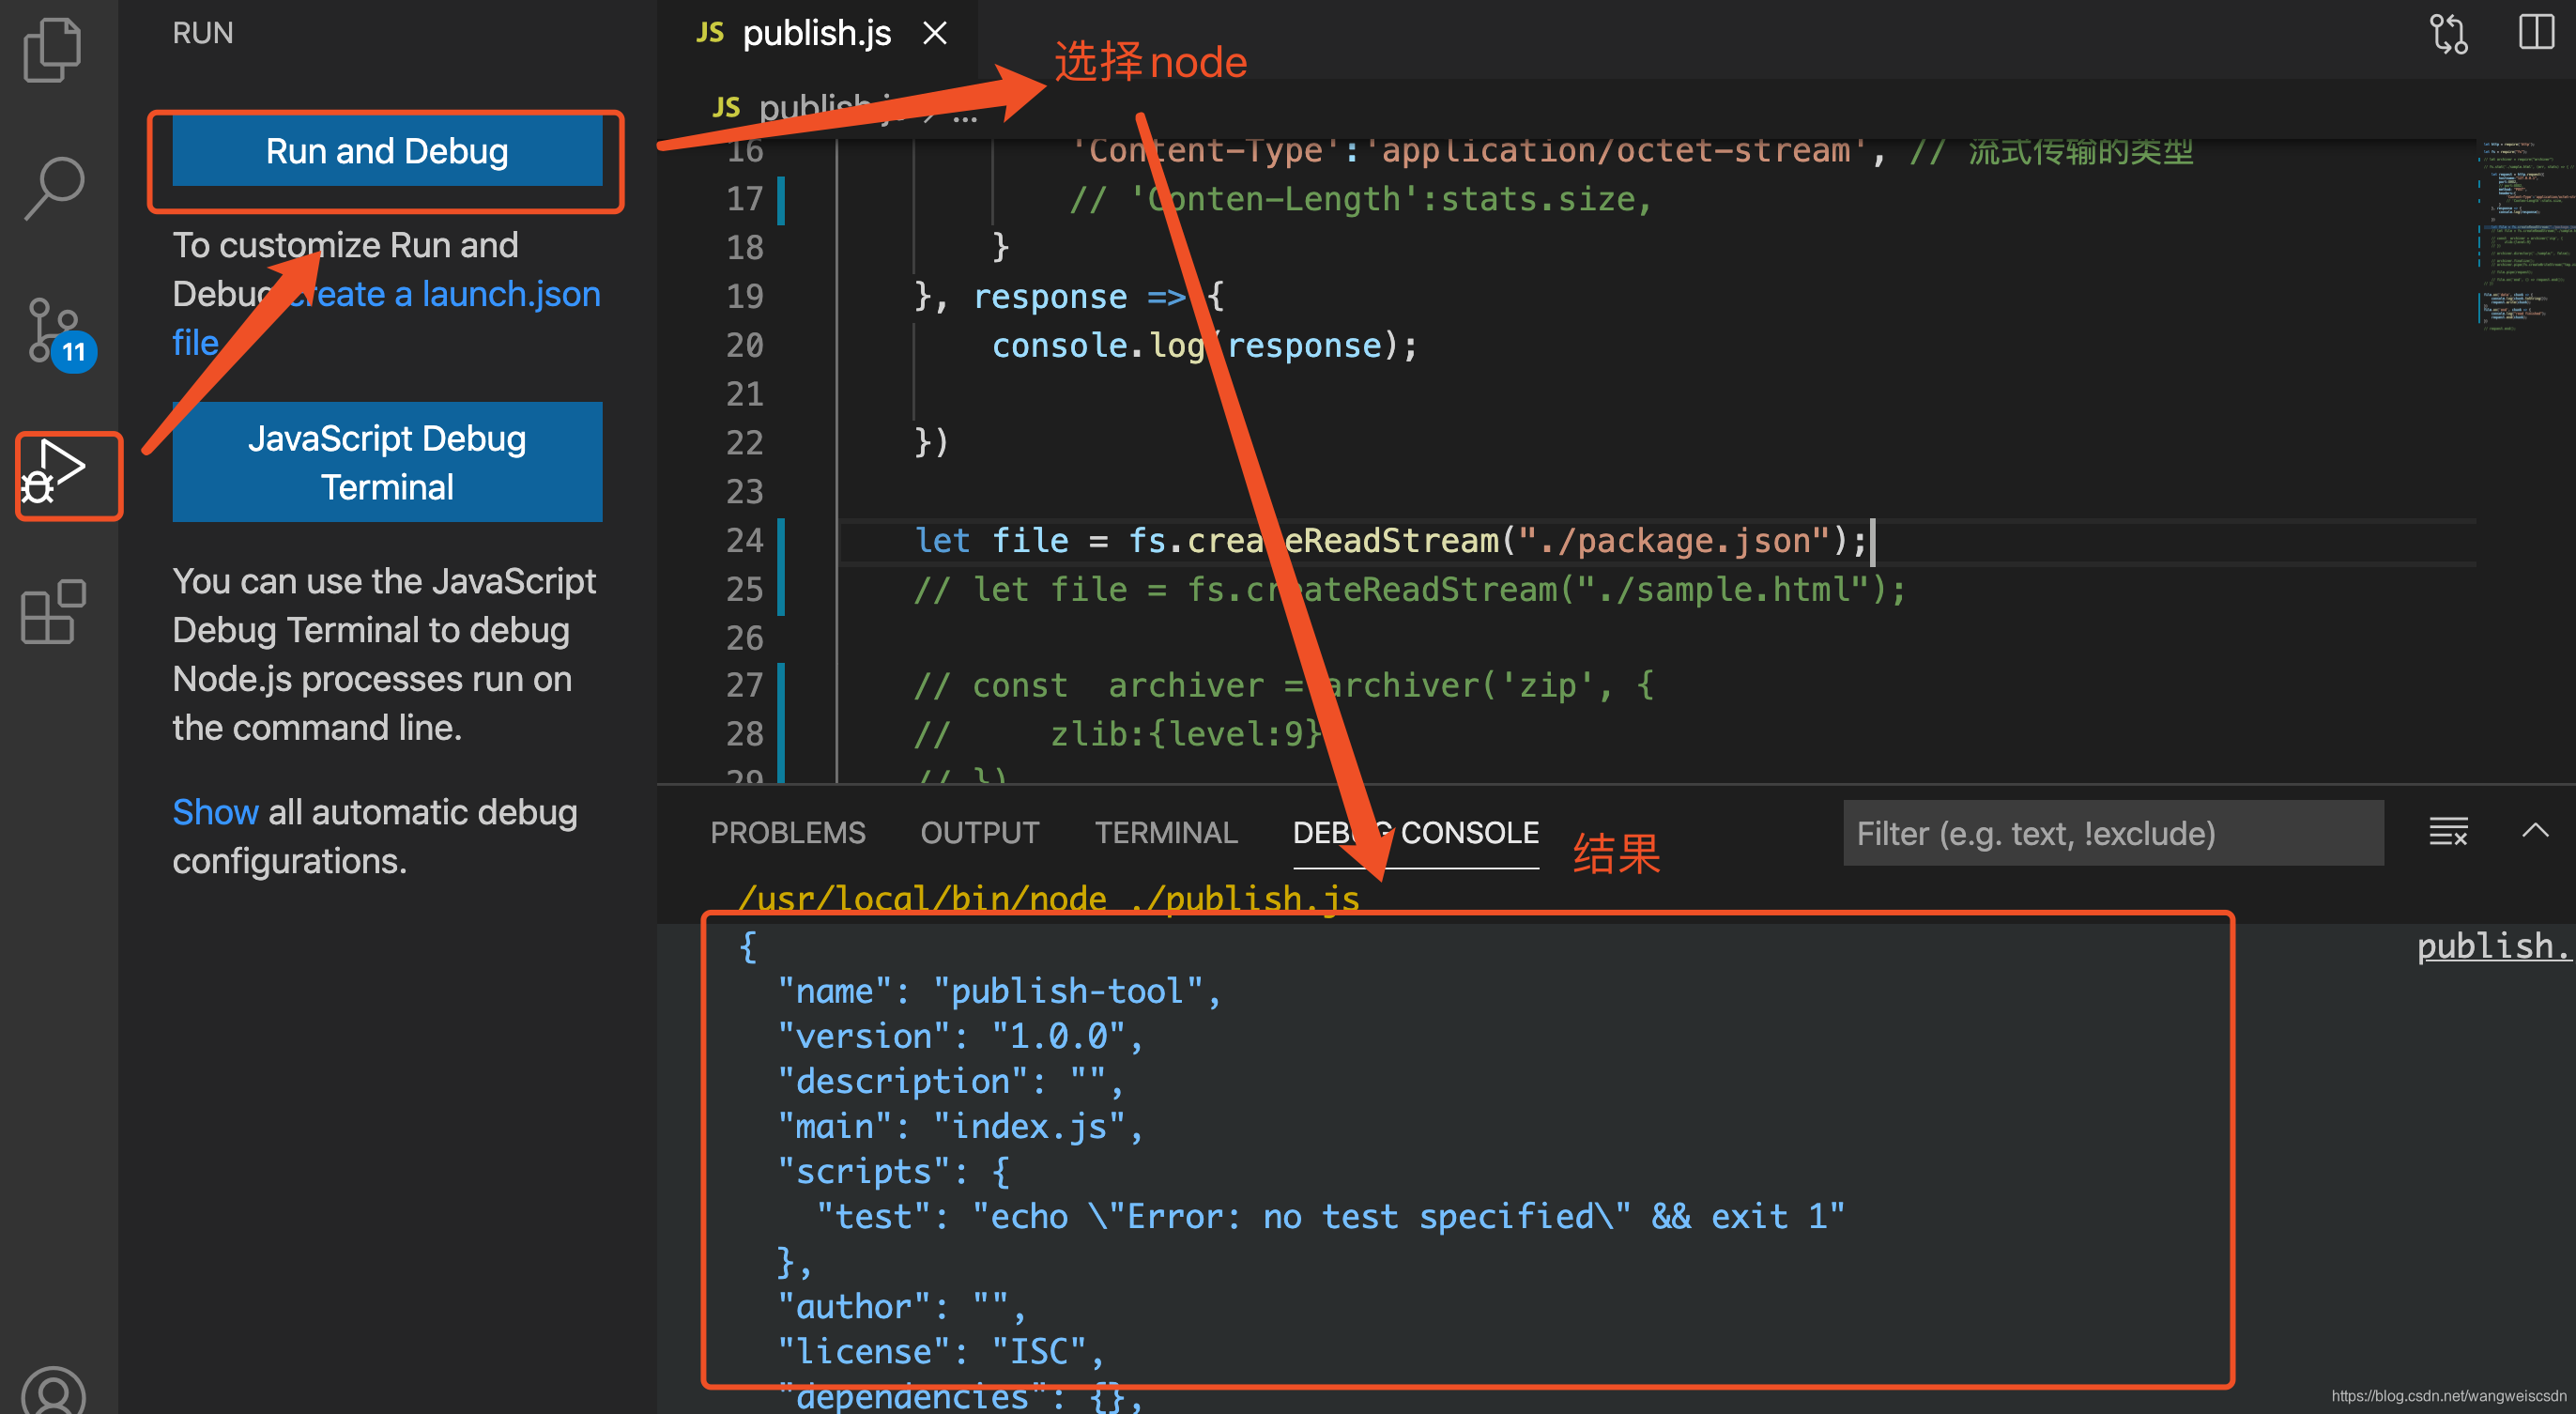This screenshot has width=2576, height=1414.
Task: Open the Explorer files icon
Action: [x=53, y=50]
